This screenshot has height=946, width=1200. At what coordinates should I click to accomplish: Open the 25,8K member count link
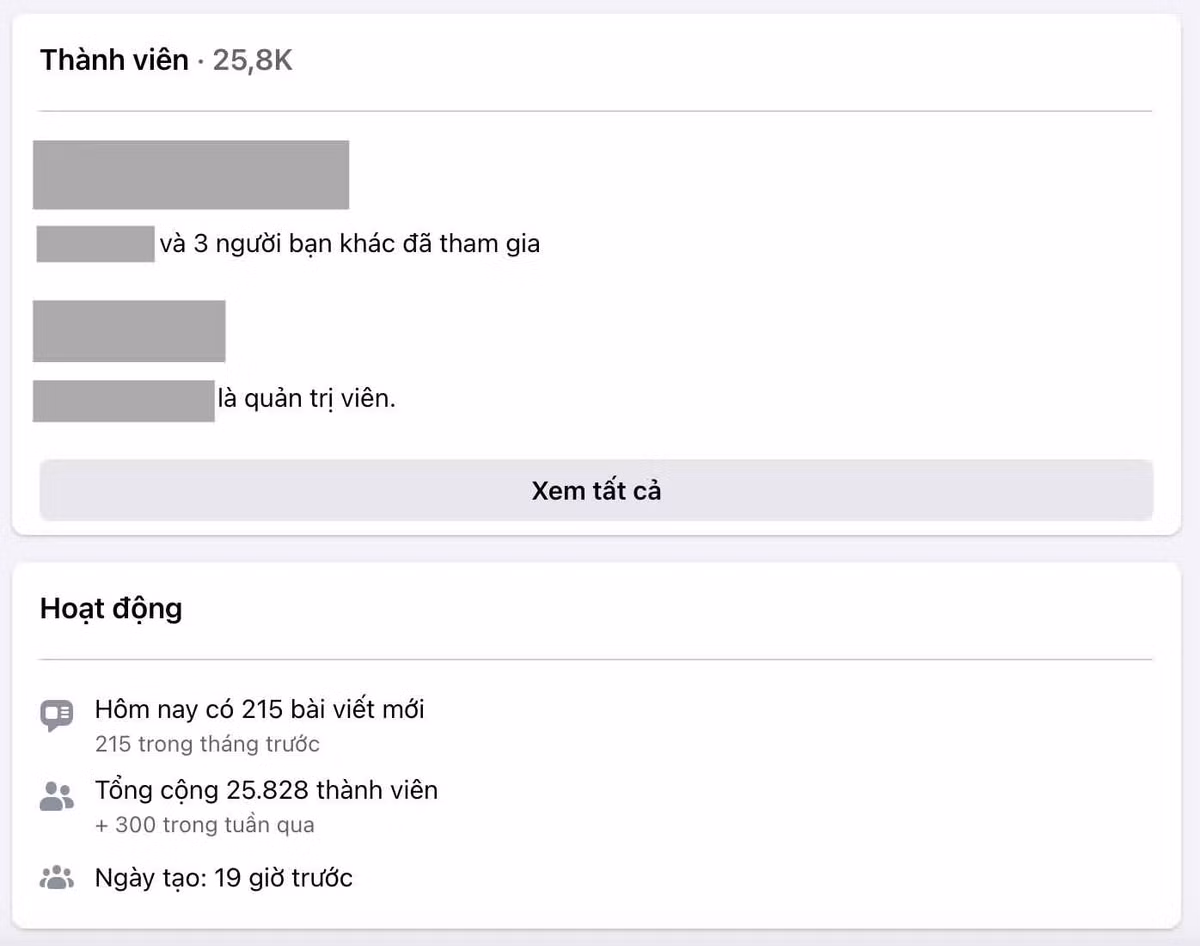[x=253, y=59]
